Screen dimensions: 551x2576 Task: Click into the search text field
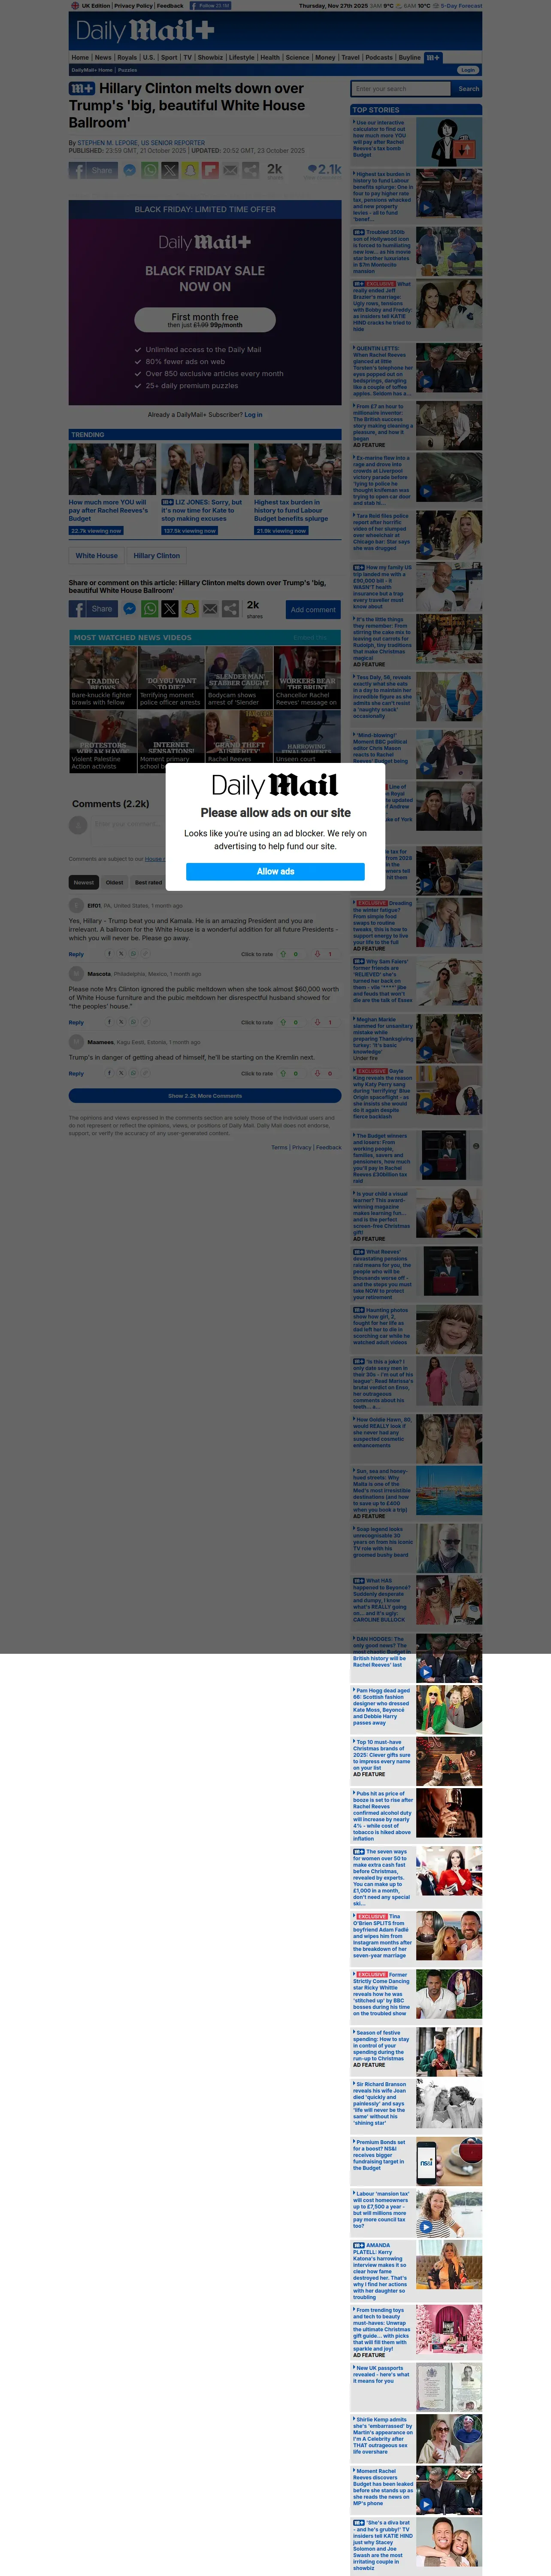401,89
